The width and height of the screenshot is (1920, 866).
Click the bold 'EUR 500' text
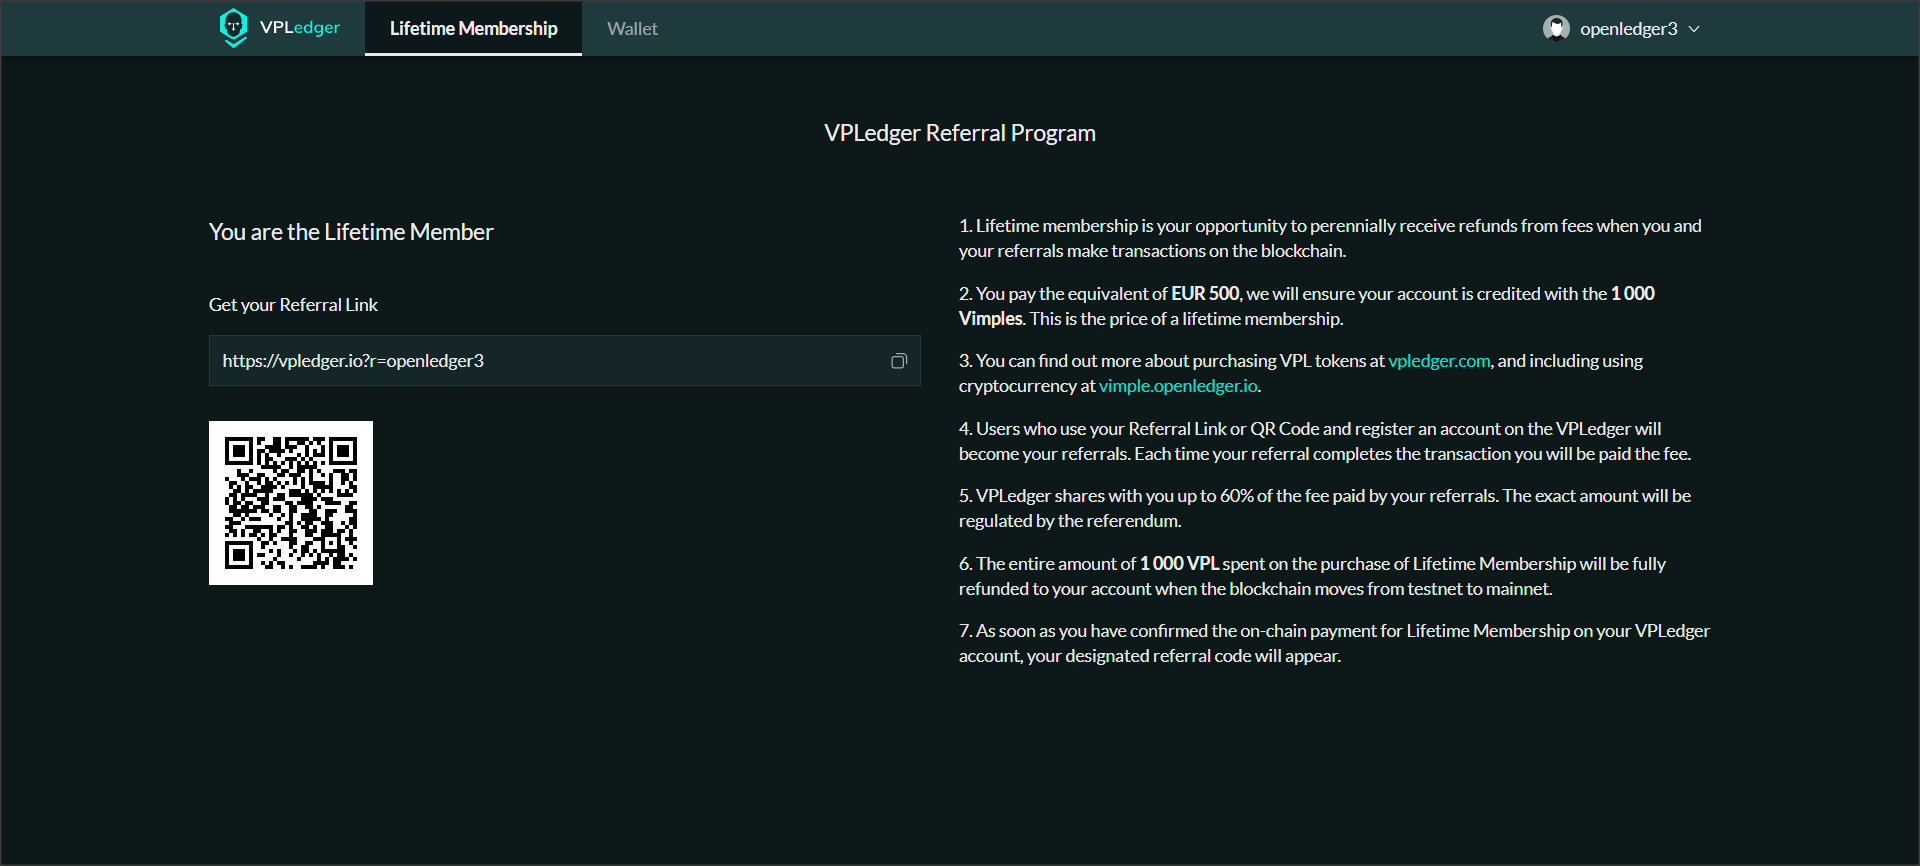pyautogui.click(x=1204, y=294)
